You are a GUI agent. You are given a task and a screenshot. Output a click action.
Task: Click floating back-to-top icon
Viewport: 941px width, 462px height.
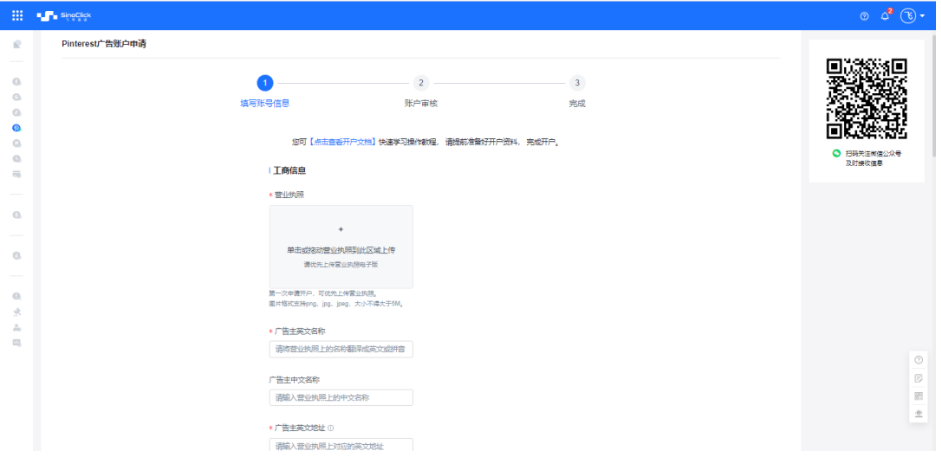pyautogui.click(x=918, y=413)
